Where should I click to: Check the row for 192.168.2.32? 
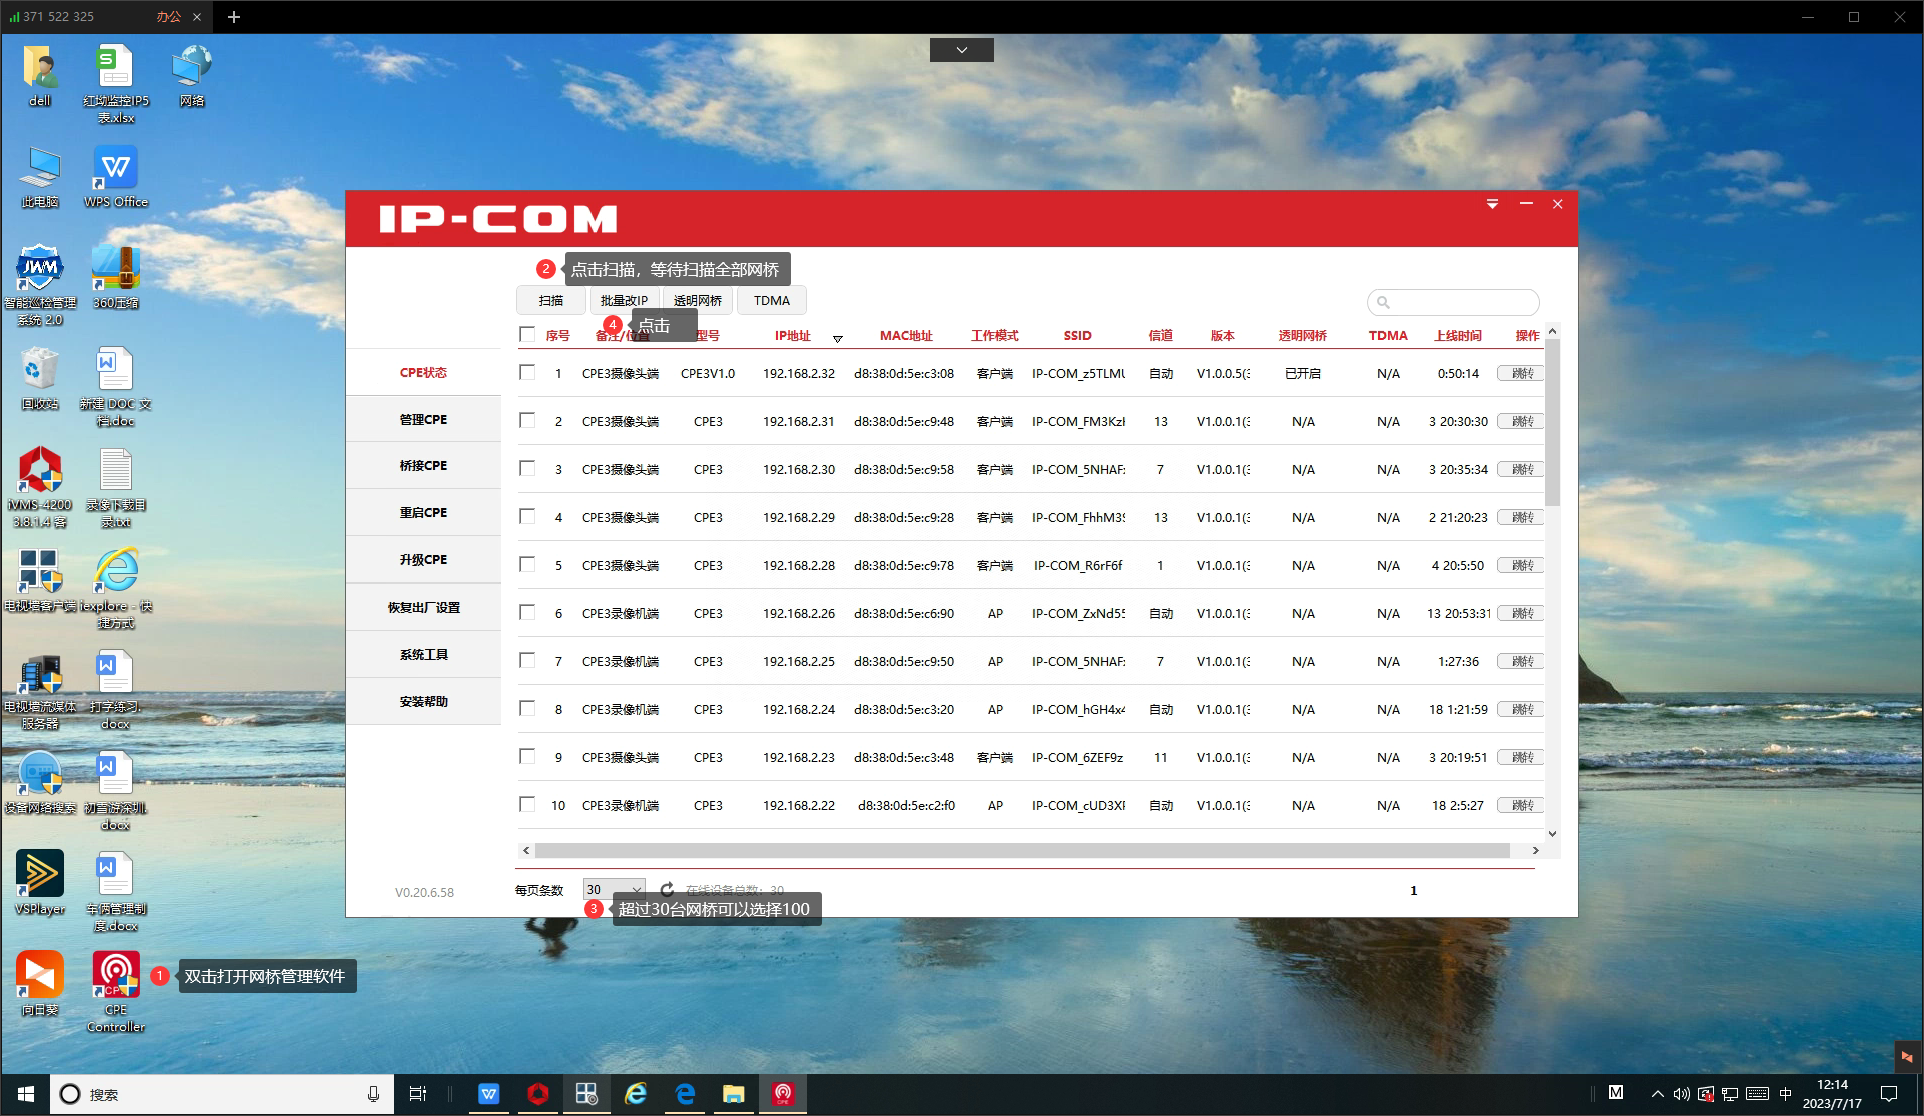[x=527, y=373]
